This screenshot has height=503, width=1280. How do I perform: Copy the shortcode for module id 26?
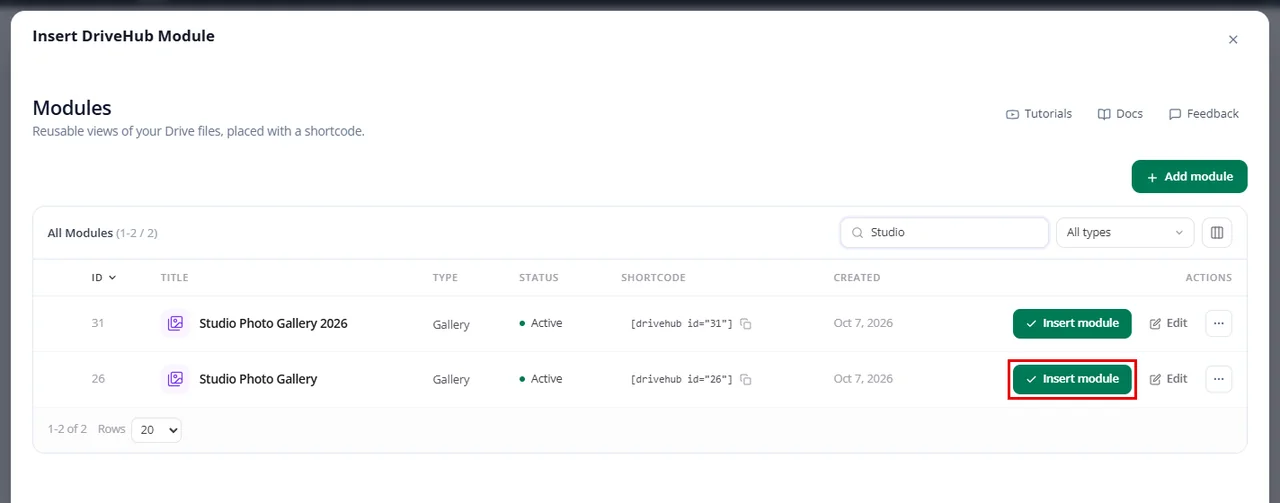pyautogui.click(x=746, y=380)
